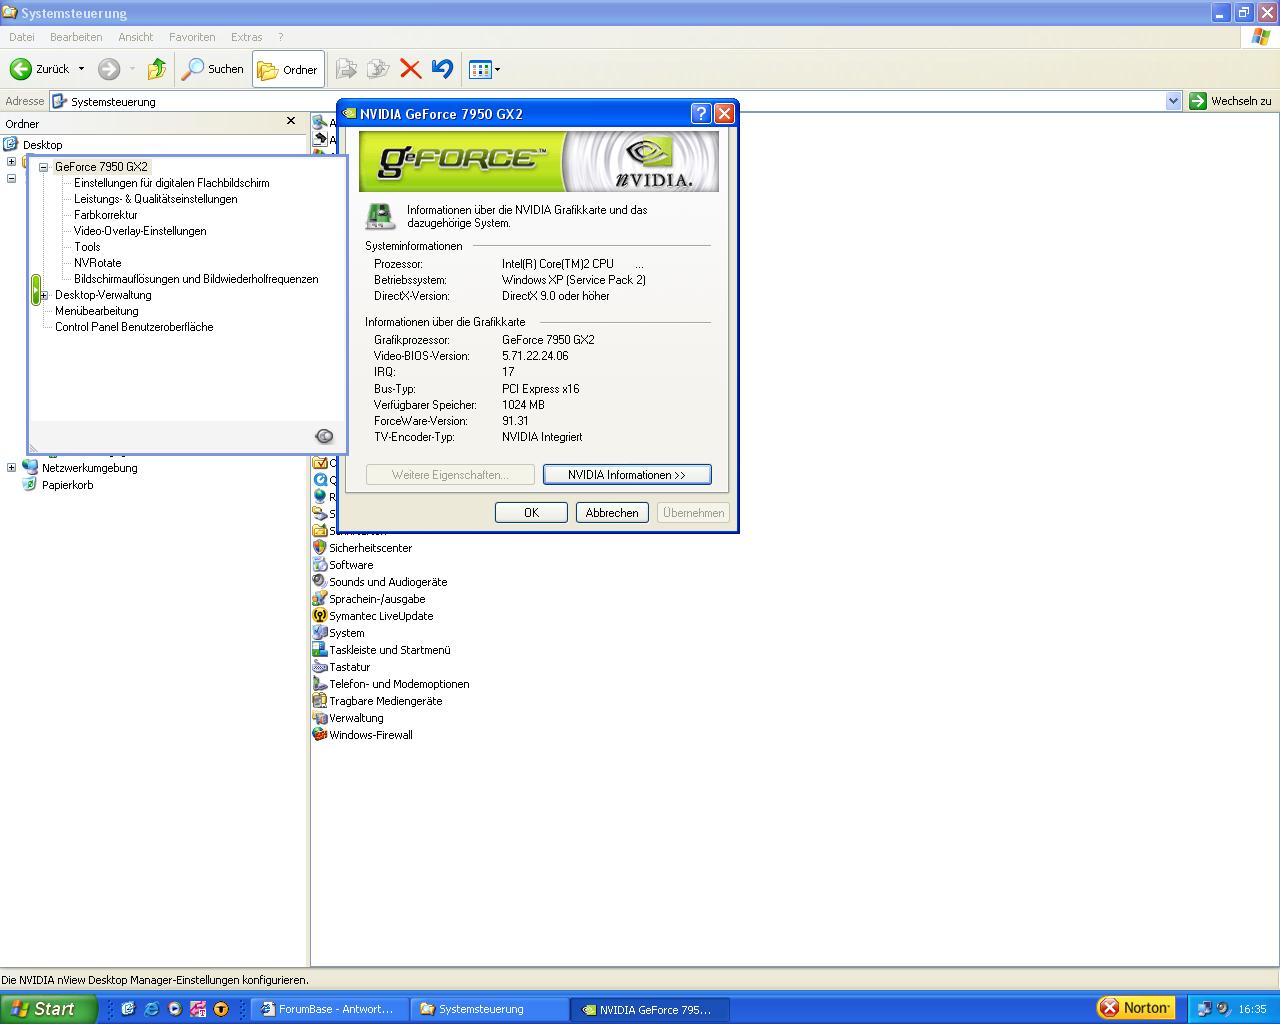Open the Telefon- und Modemoptionen icon
This screenshot has height=1024, width=1280.
[320, 684]
